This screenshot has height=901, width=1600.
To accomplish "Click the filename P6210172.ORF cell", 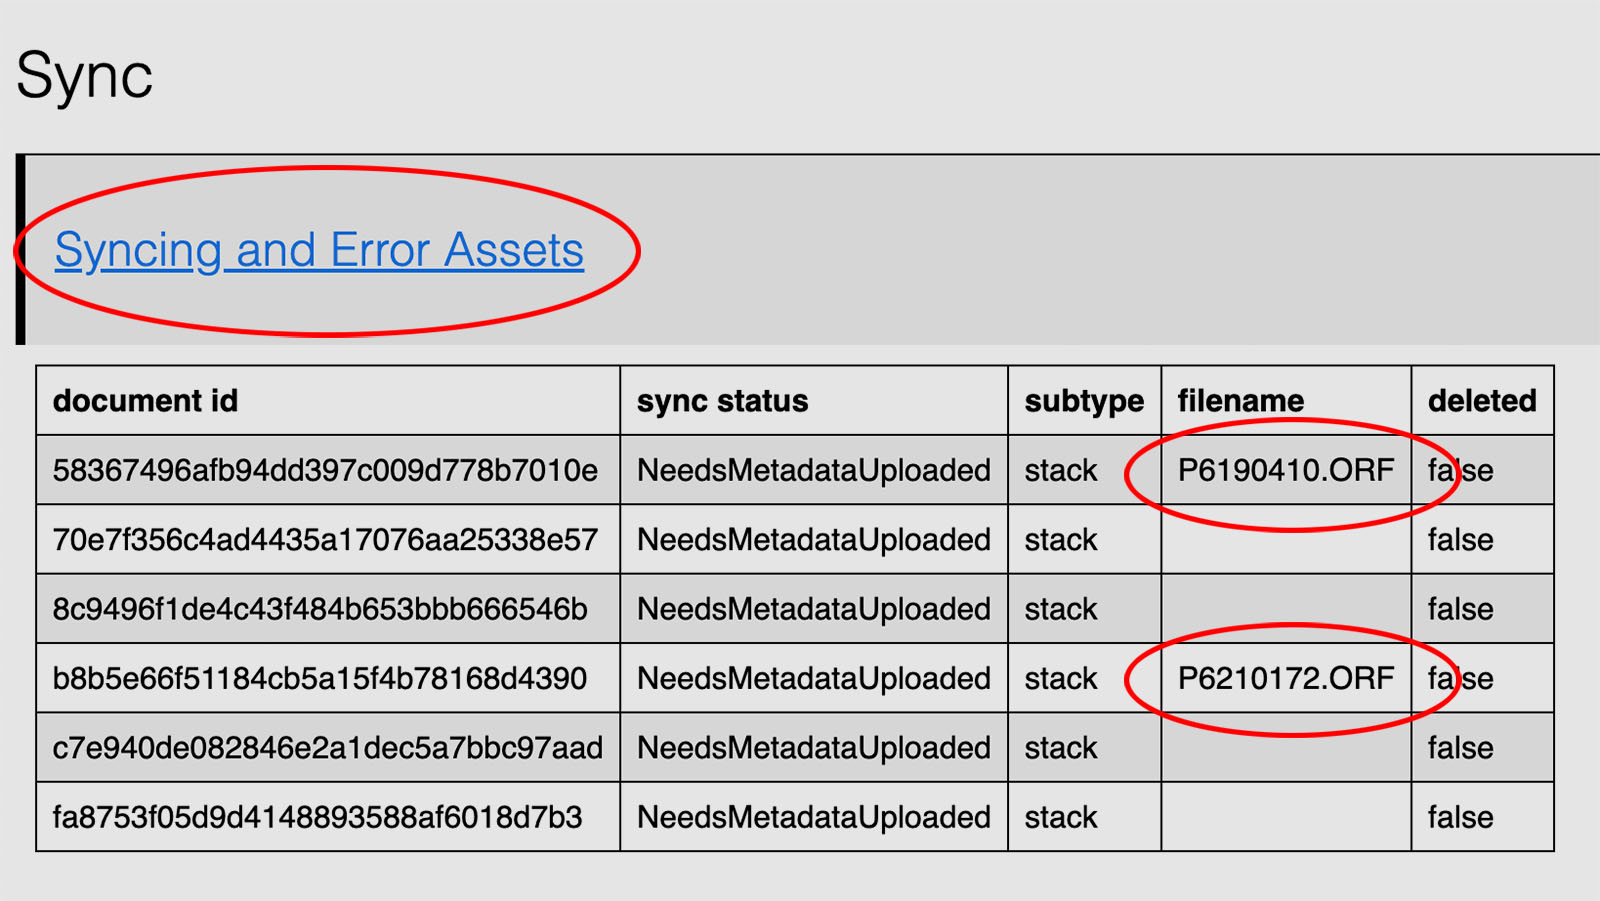I will pyautogui.click(x=1285, y=678).
